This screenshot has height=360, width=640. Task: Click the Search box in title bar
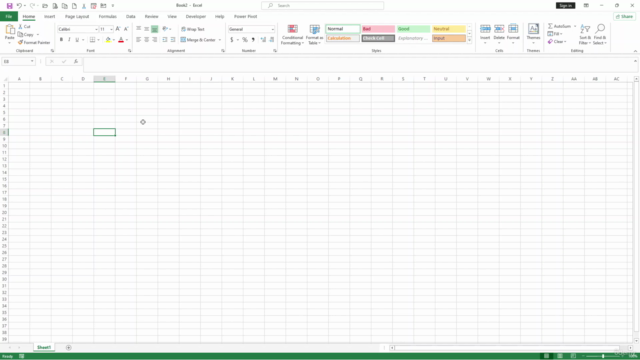click(322, 6)
